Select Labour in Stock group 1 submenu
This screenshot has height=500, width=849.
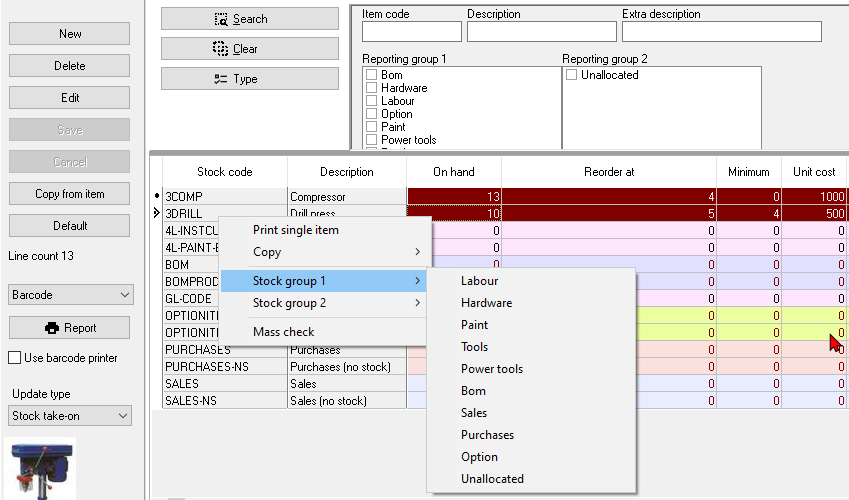531,281
